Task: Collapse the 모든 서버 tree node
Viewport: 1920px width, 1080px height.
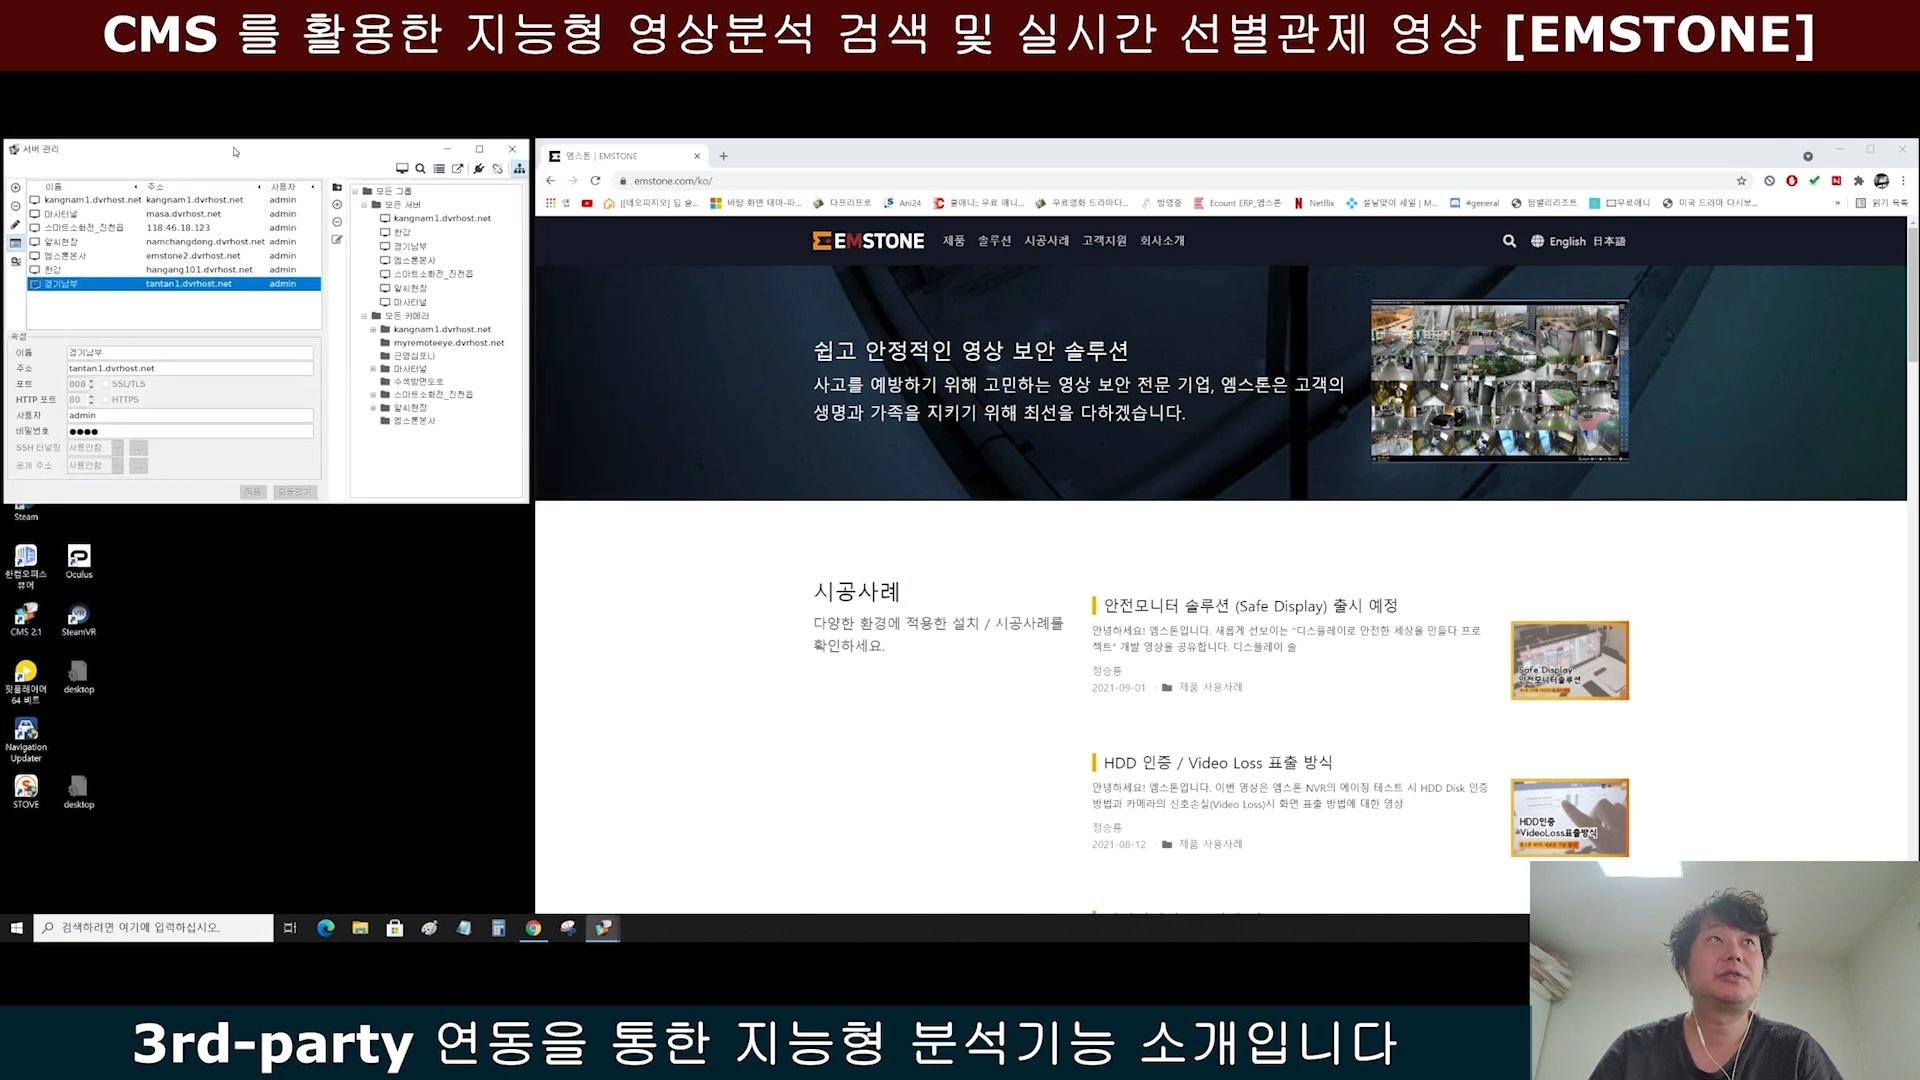Action: pos(364,205)
